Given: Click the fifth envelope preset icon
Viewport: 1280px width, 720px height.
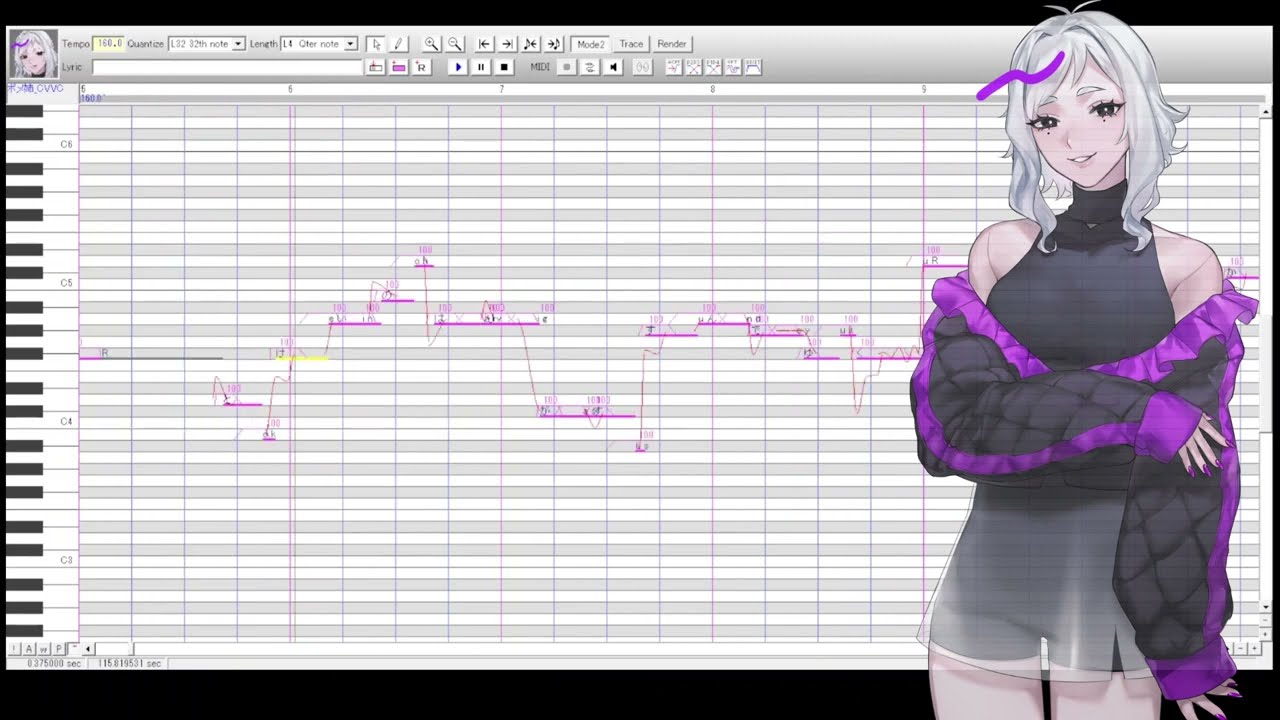Looking at the screenshot, I should pos(753,67).
